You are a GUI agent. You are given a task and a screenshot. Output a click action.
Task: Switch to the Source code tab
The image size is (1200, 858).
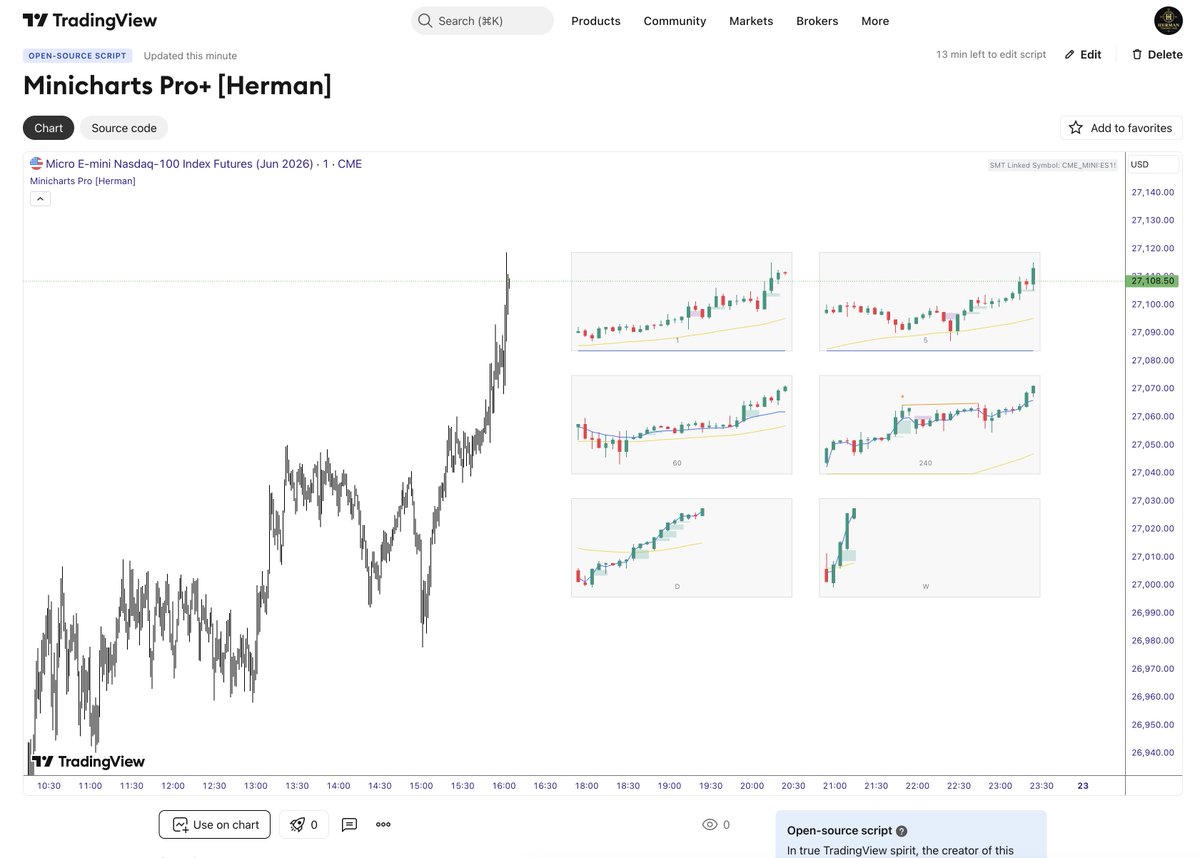(x=124, y=127)
